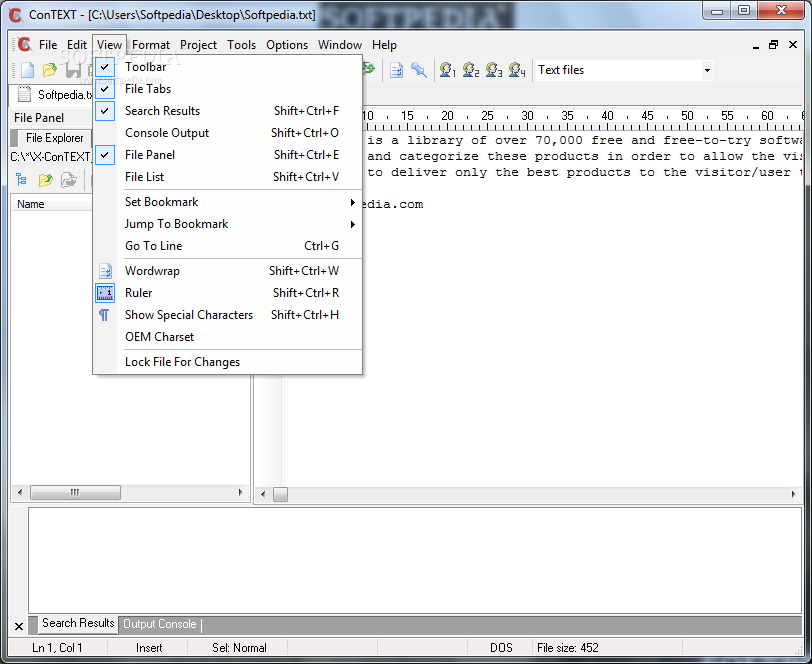Enable Console Output in View menu
Image resolution: width=812 pixels, height=664 pixels.
(228, 133)
